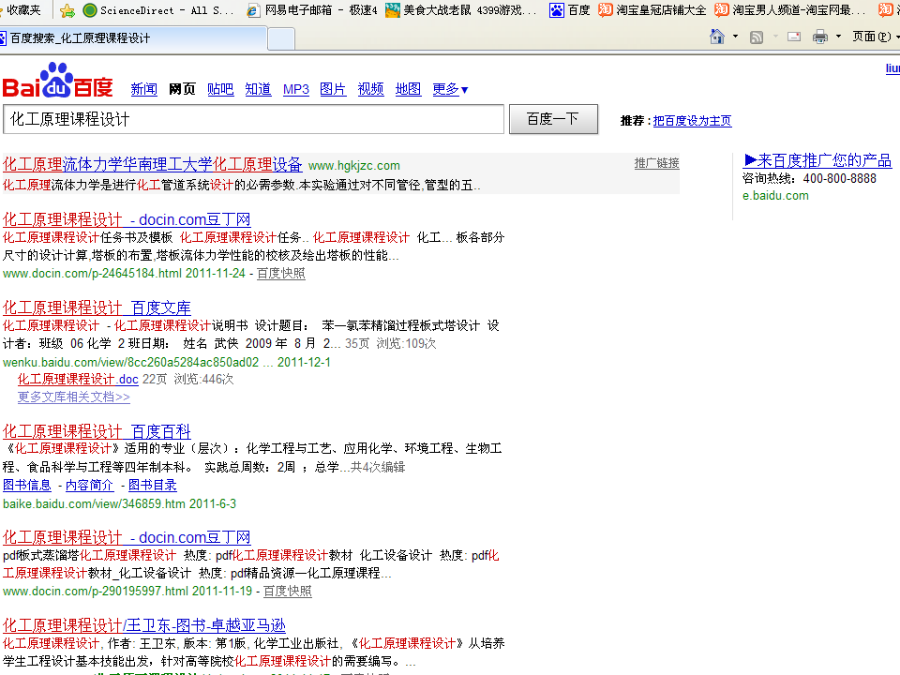This screenshot has height=675, width=900.
Task: Expand the Home button dropdown arrow
Action: [x=735, y=37]
